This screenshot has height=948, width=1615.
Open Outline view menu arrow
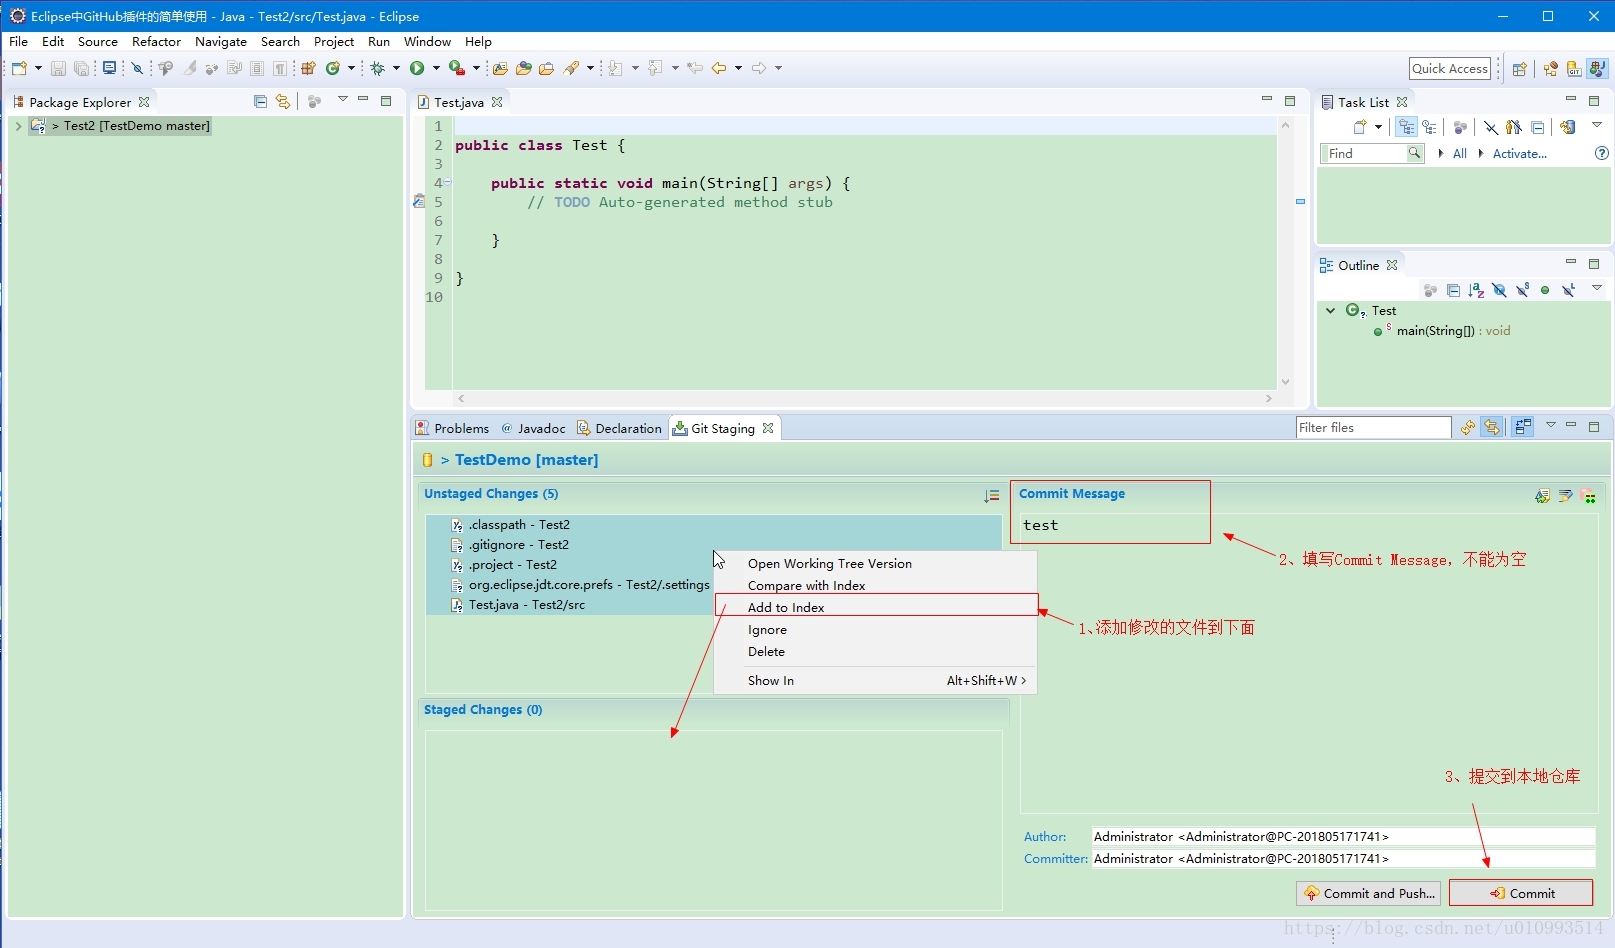coord(1597,288)
